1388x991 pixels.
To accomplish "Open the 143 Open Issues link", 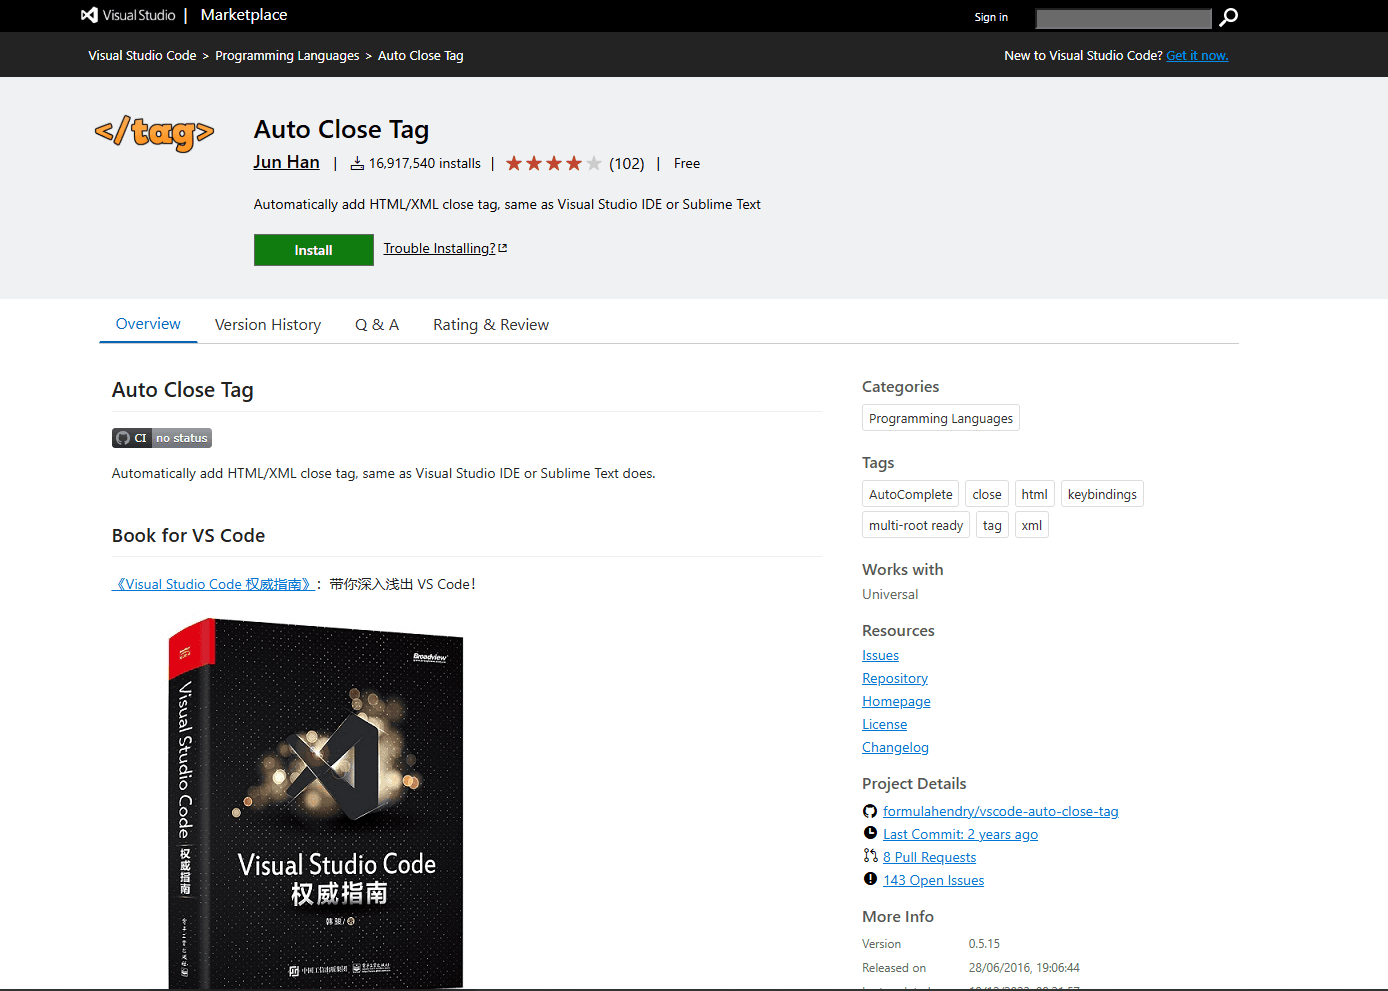I will click(934, 880).
